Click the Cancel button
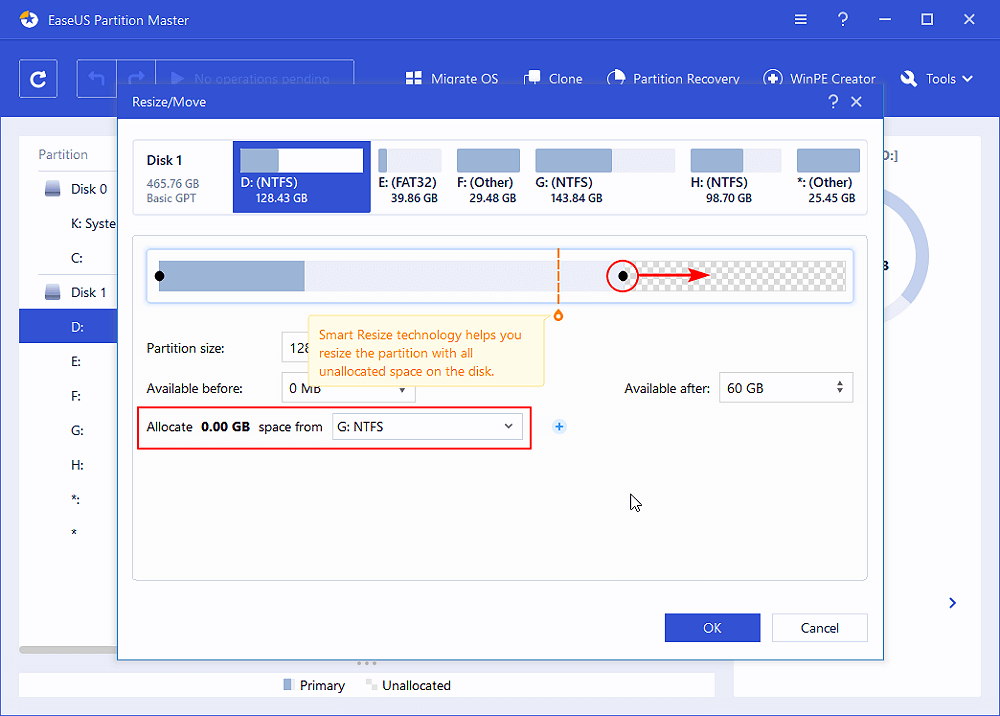Screen dimensions: 1000x716 point(820,628)
